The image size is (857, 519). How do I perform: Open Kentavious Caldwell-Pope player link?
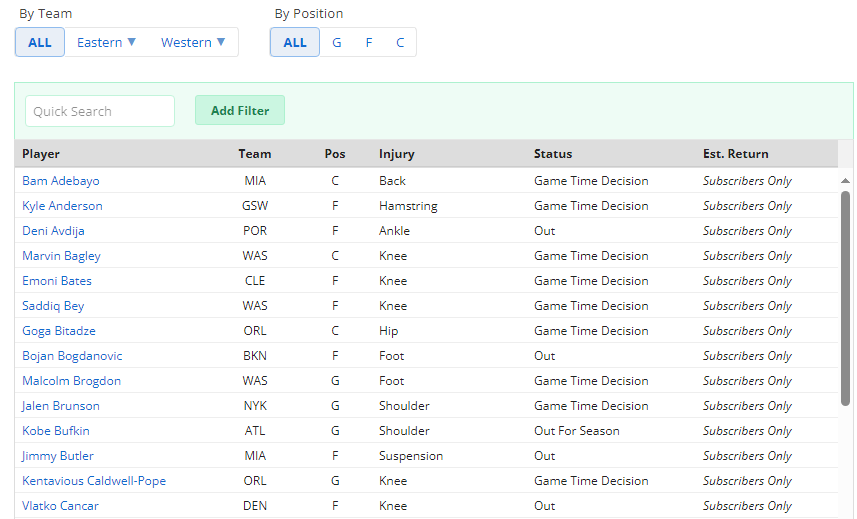coord(94,481)
